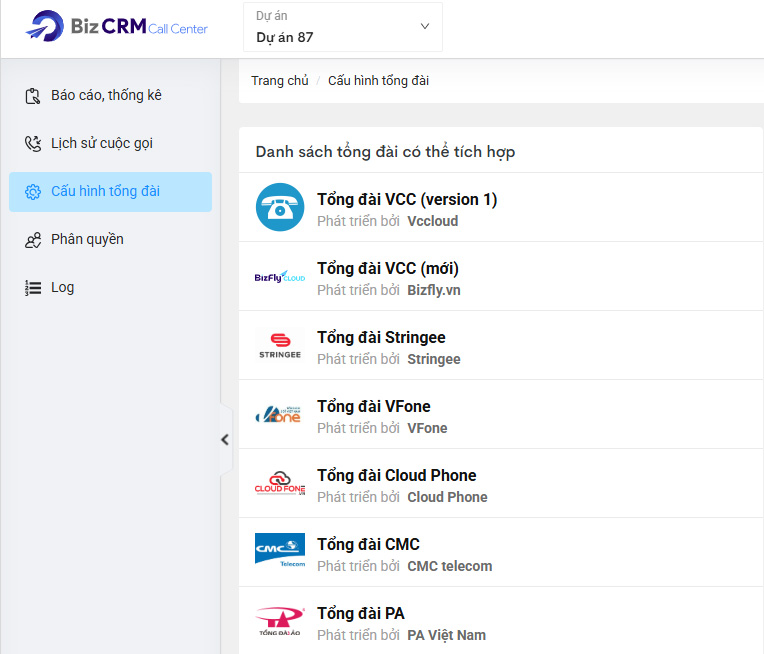The width and height of the screenshot is (764, 654).
Task: Click the blue telephone VCC version 1 logo
Action: 279,207
